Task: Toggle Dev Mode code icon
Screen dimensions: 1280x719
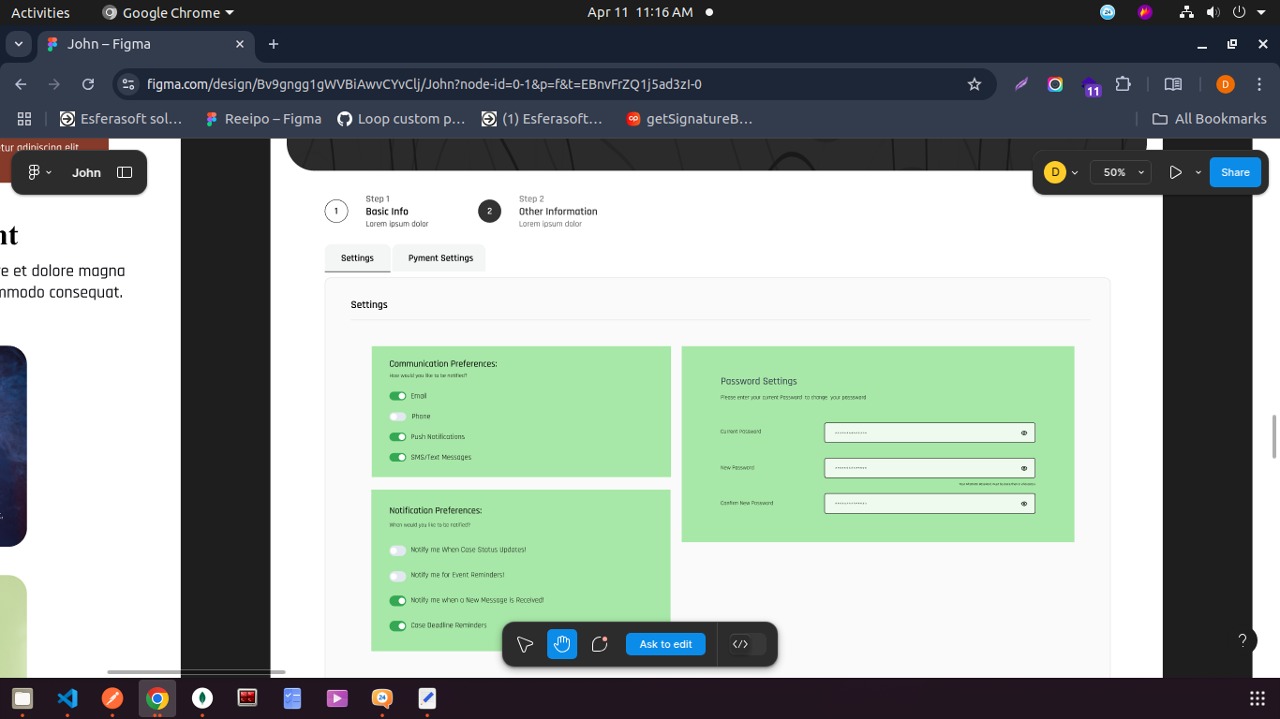Action: (741, 644)
